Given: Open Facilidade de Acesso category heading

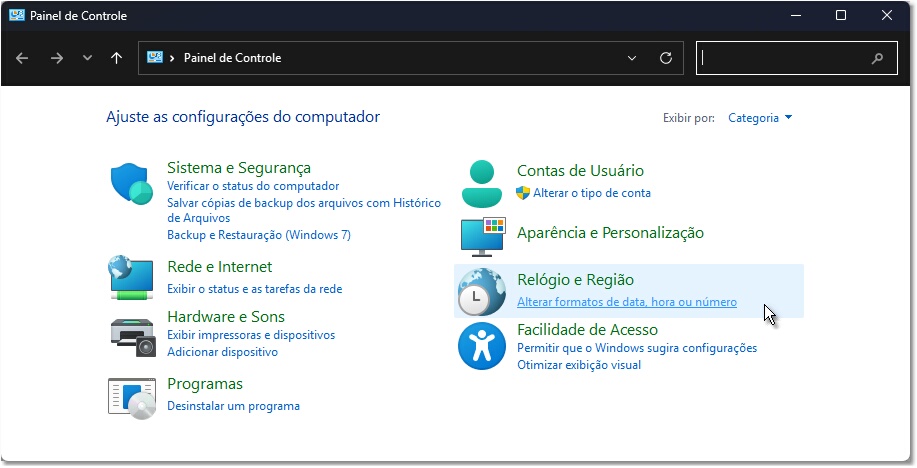Looking at the screenshot, I should (587, 330).
